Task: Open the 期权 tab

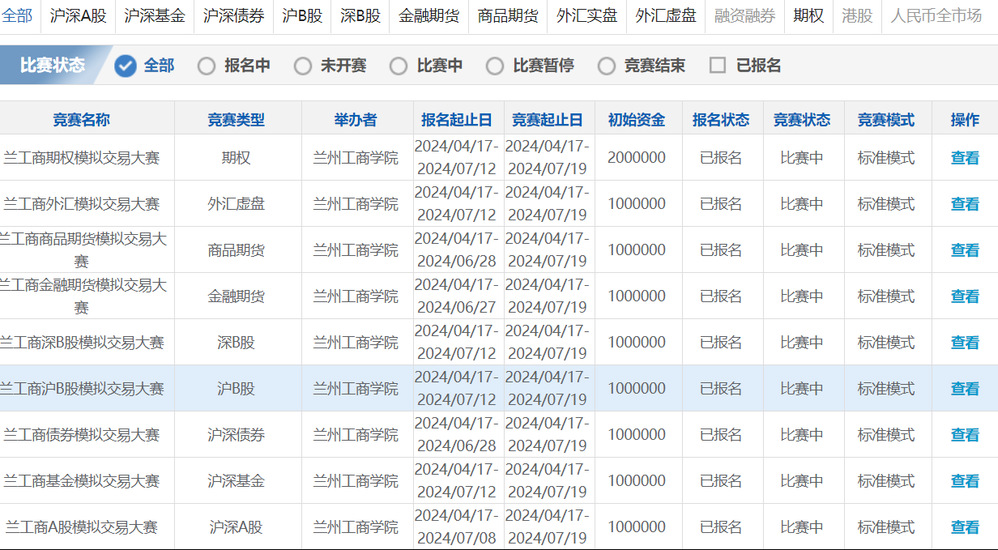Action: click(808, 16)
